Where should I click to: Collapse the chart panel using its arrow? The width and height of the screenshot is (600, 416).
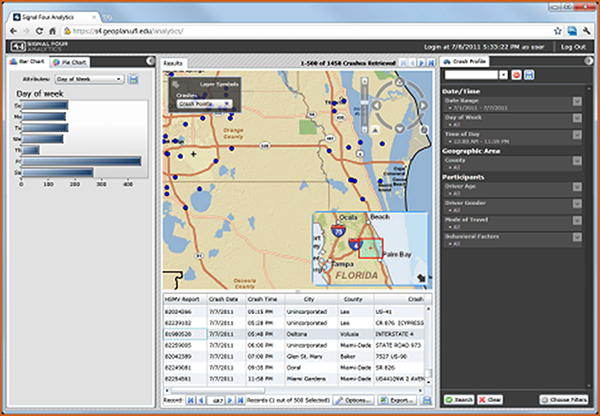(150, 61)
